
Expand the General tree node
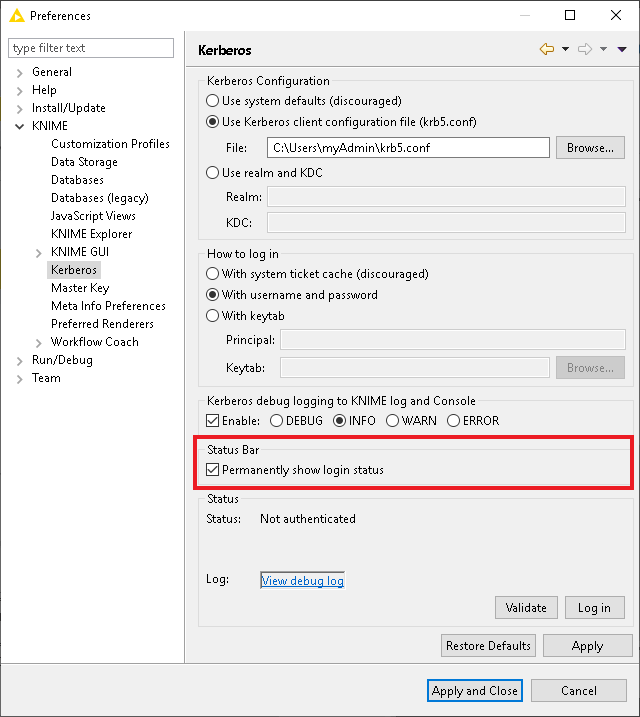tap(19, 73)
